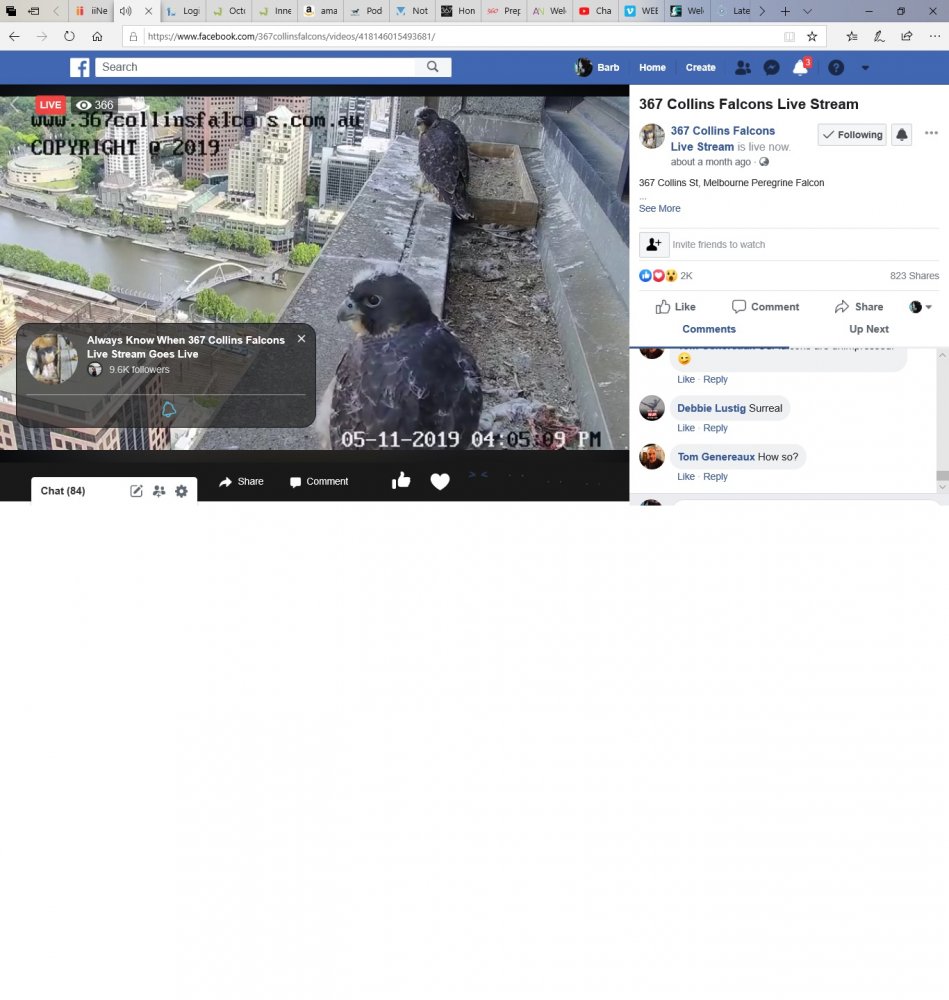Click the Quick Help question mark icon

pos(836,68)
